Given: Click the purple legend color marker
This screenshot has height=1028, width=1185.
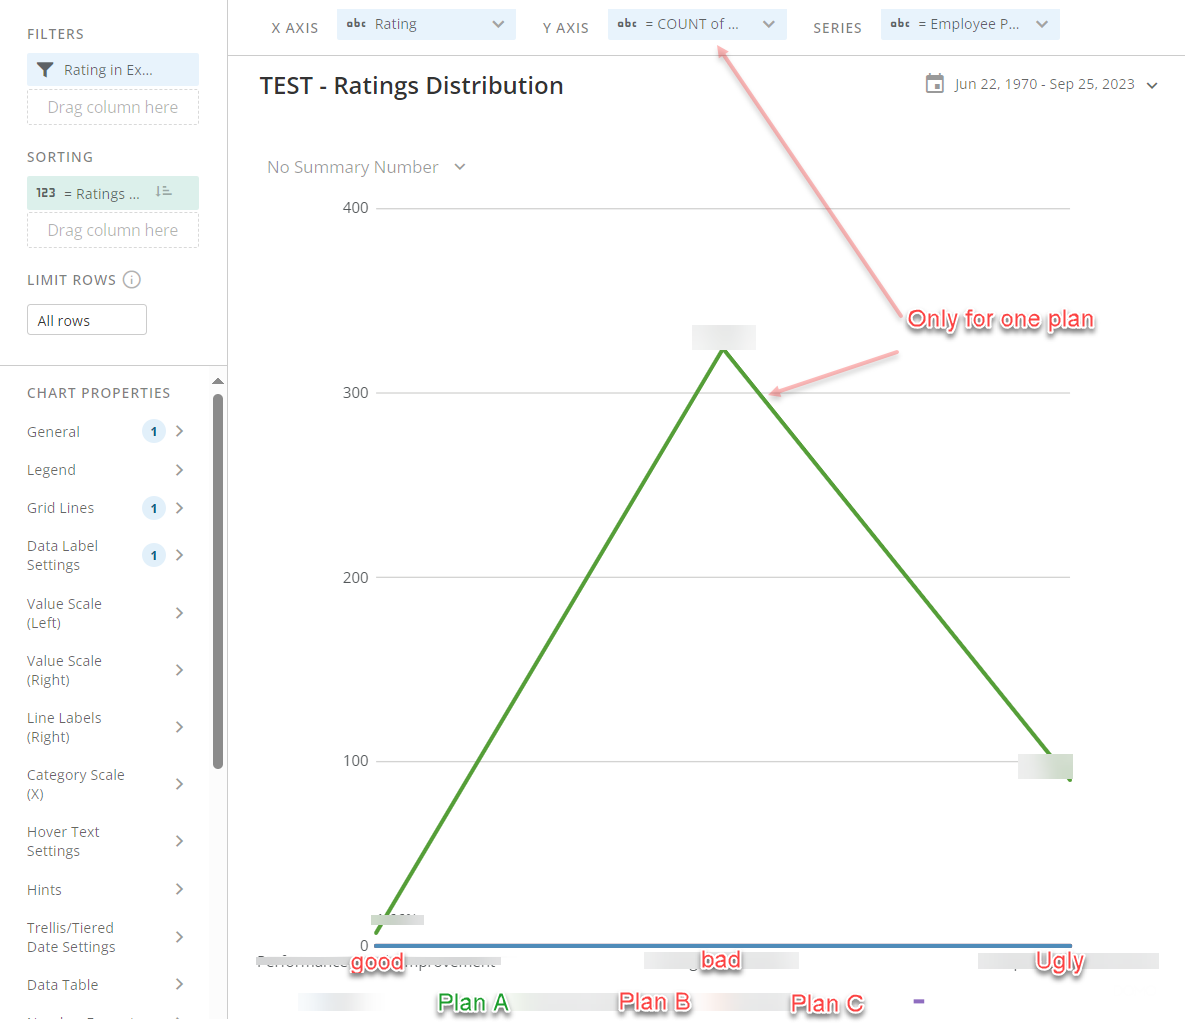Looking at the screenshot, I should [x=919, y=1002].
